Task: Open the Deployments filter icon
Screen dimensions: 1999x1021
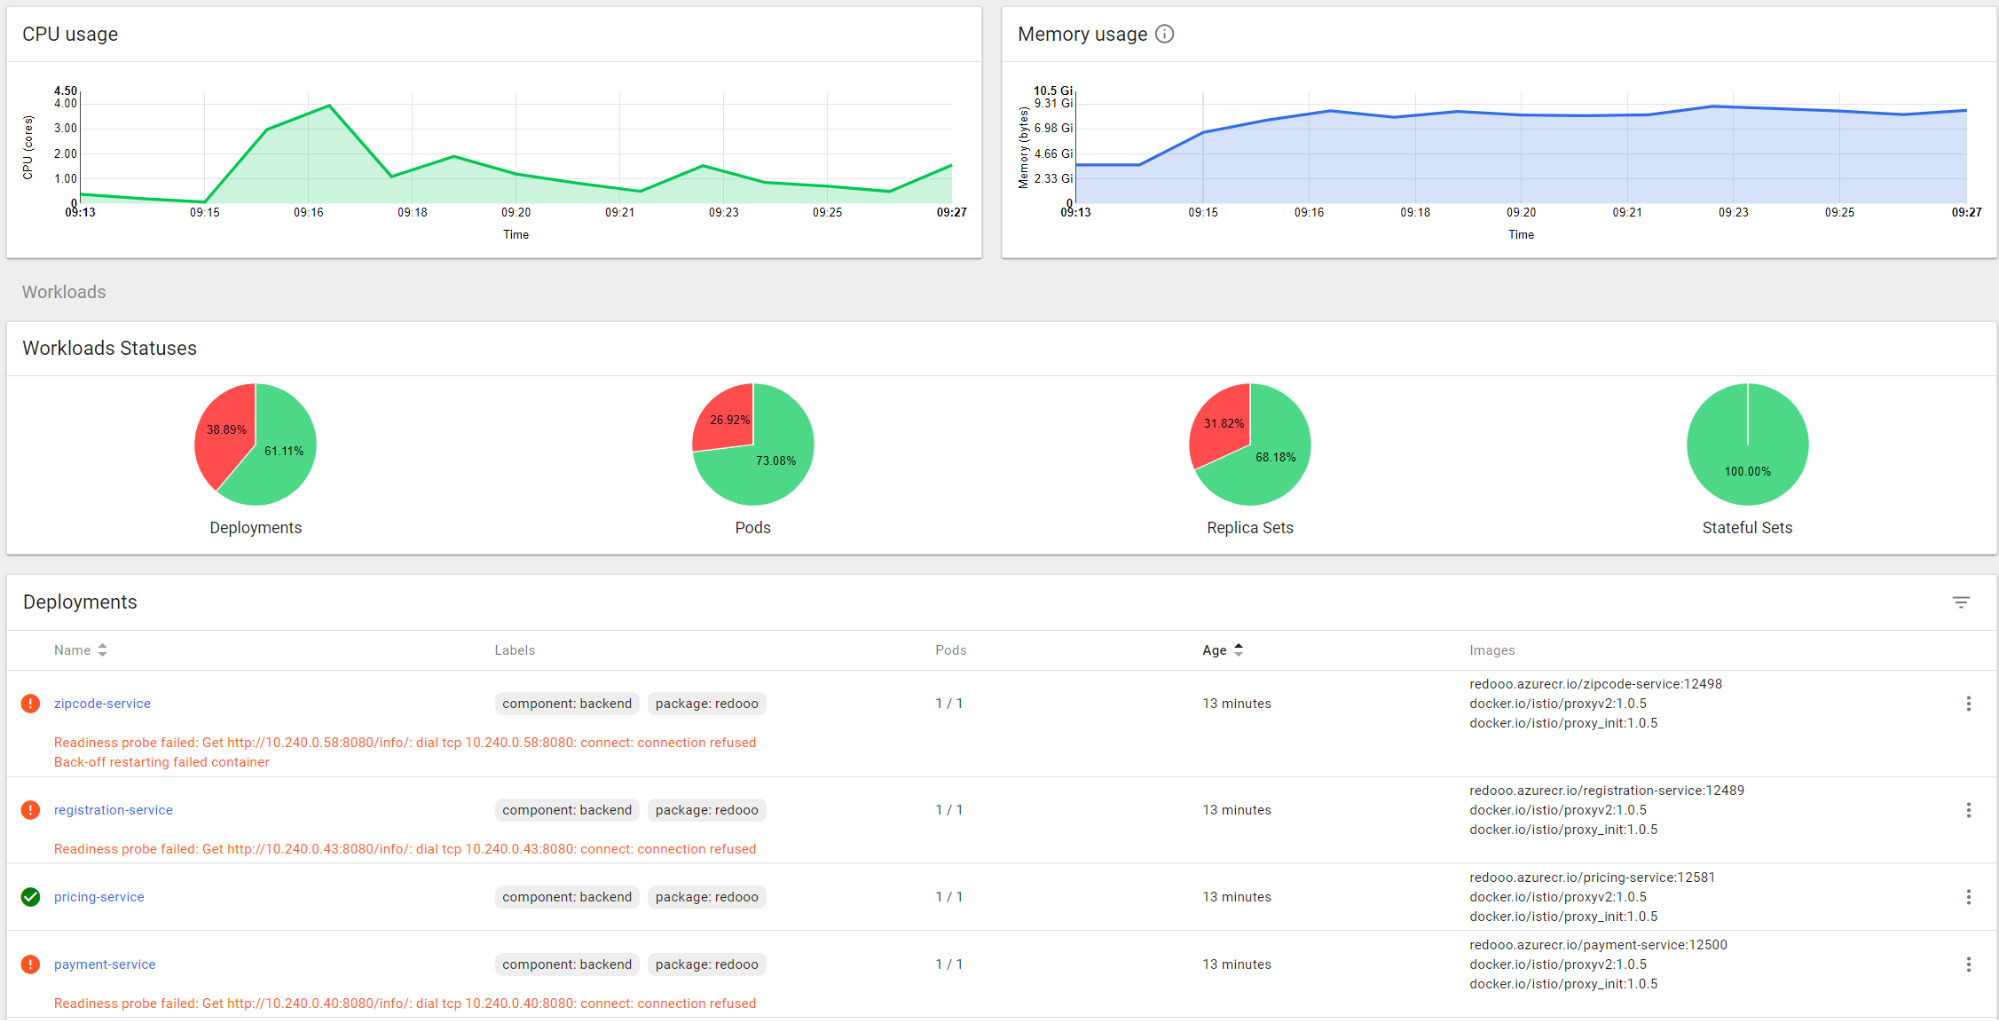Action: pyautogui.click(x=1960, y=602)
